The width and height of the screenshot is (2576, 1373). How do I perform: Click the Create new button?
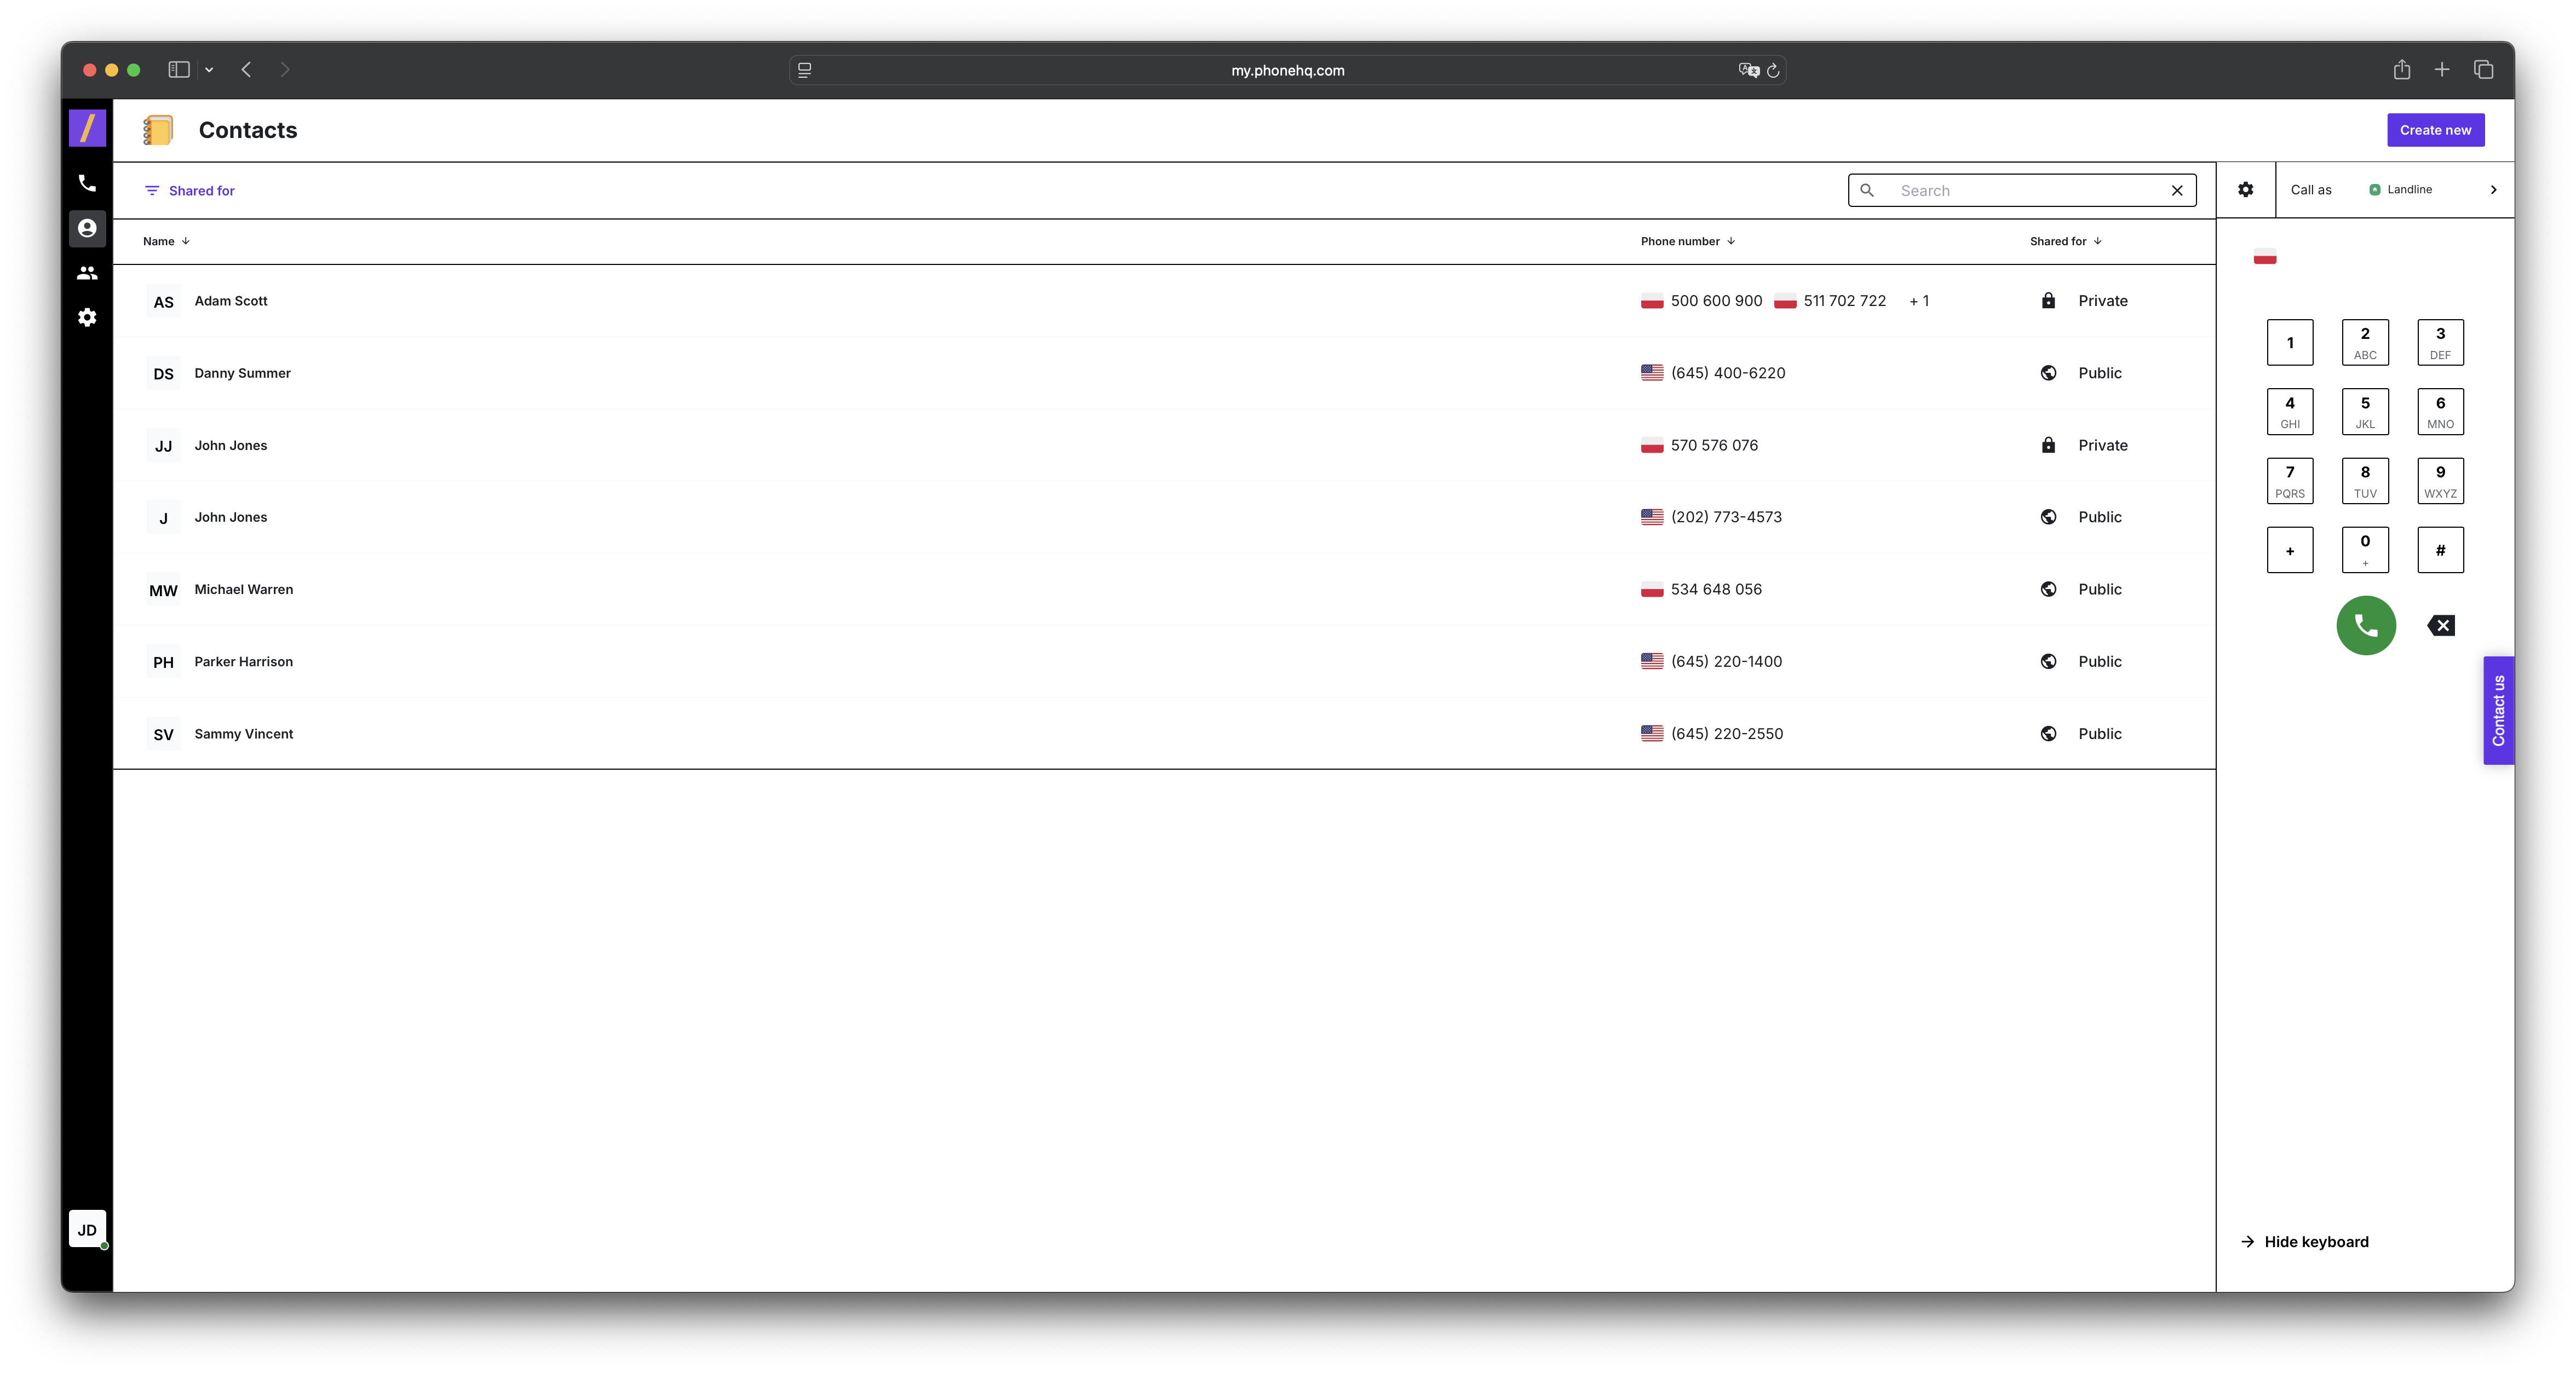[x=2434, y=130]
